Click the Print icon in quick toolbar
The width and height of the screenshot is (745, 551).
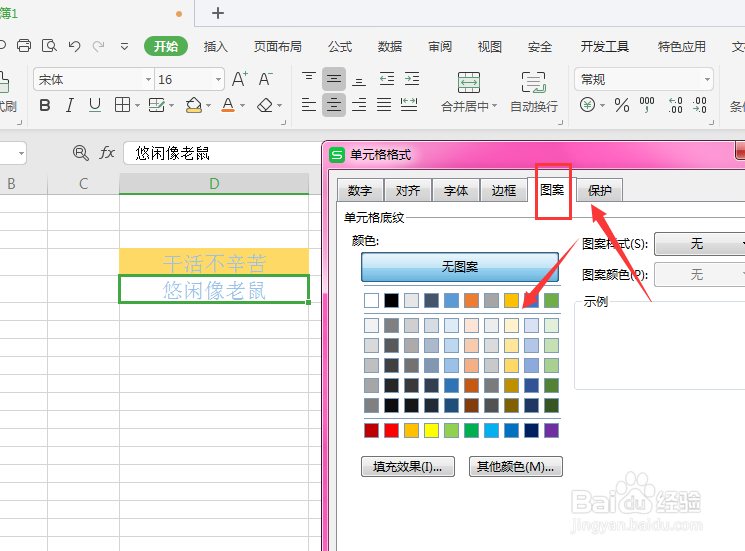[24, 46]
